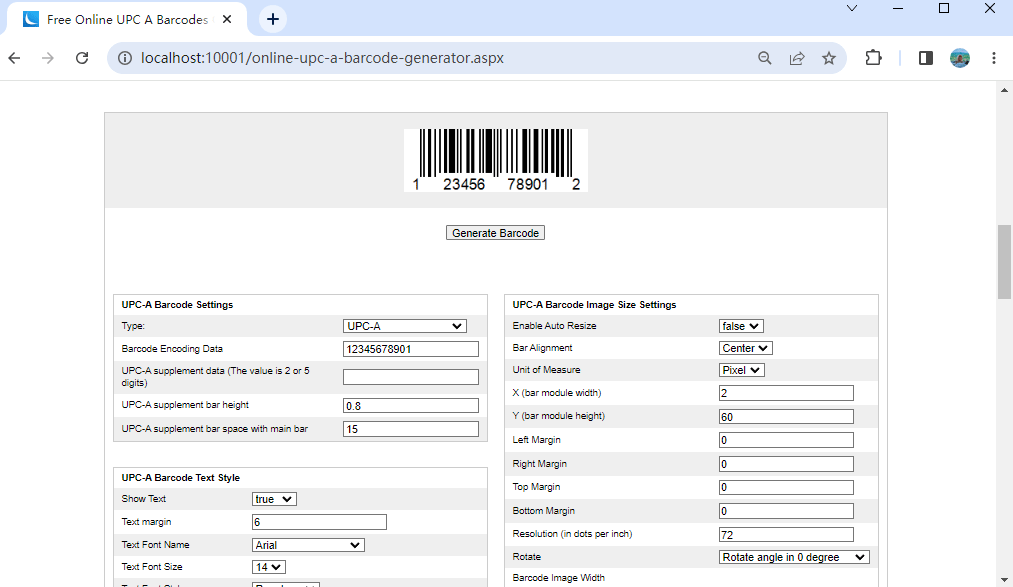The height and width of the screenshot is (587, 1013).
Task: Open a new browser tab
Action: (271, 18)
